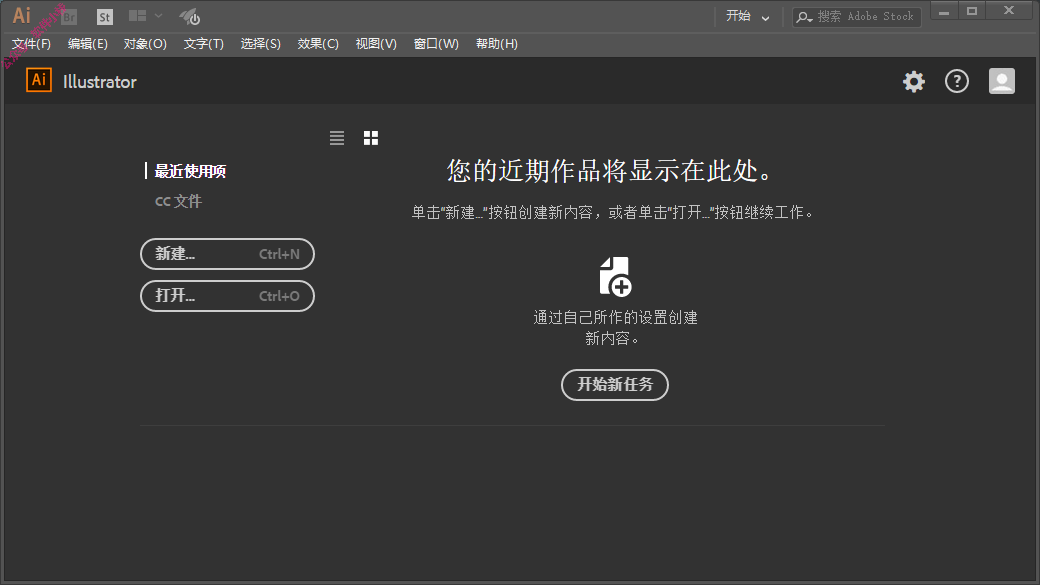Select the 最近使用项 tab
The image size is (1040, 585).
click(x=190, y=171)
